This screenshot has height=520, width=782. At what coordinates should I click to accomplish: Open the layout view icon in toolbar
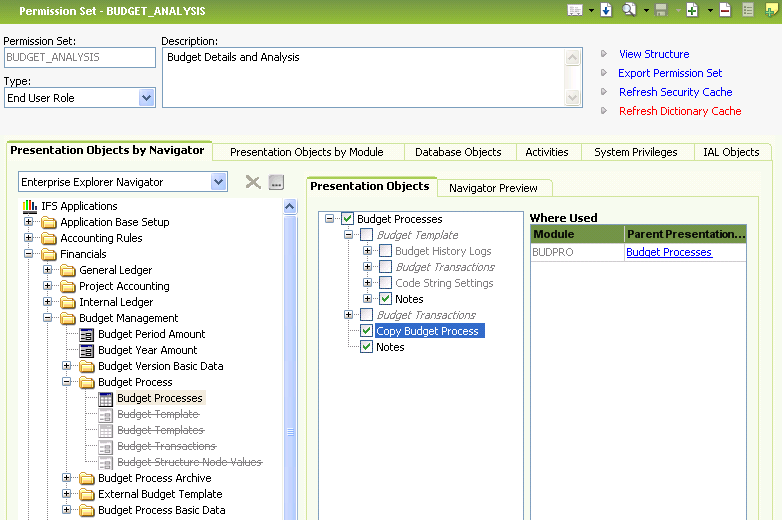[x=575, y=10]
